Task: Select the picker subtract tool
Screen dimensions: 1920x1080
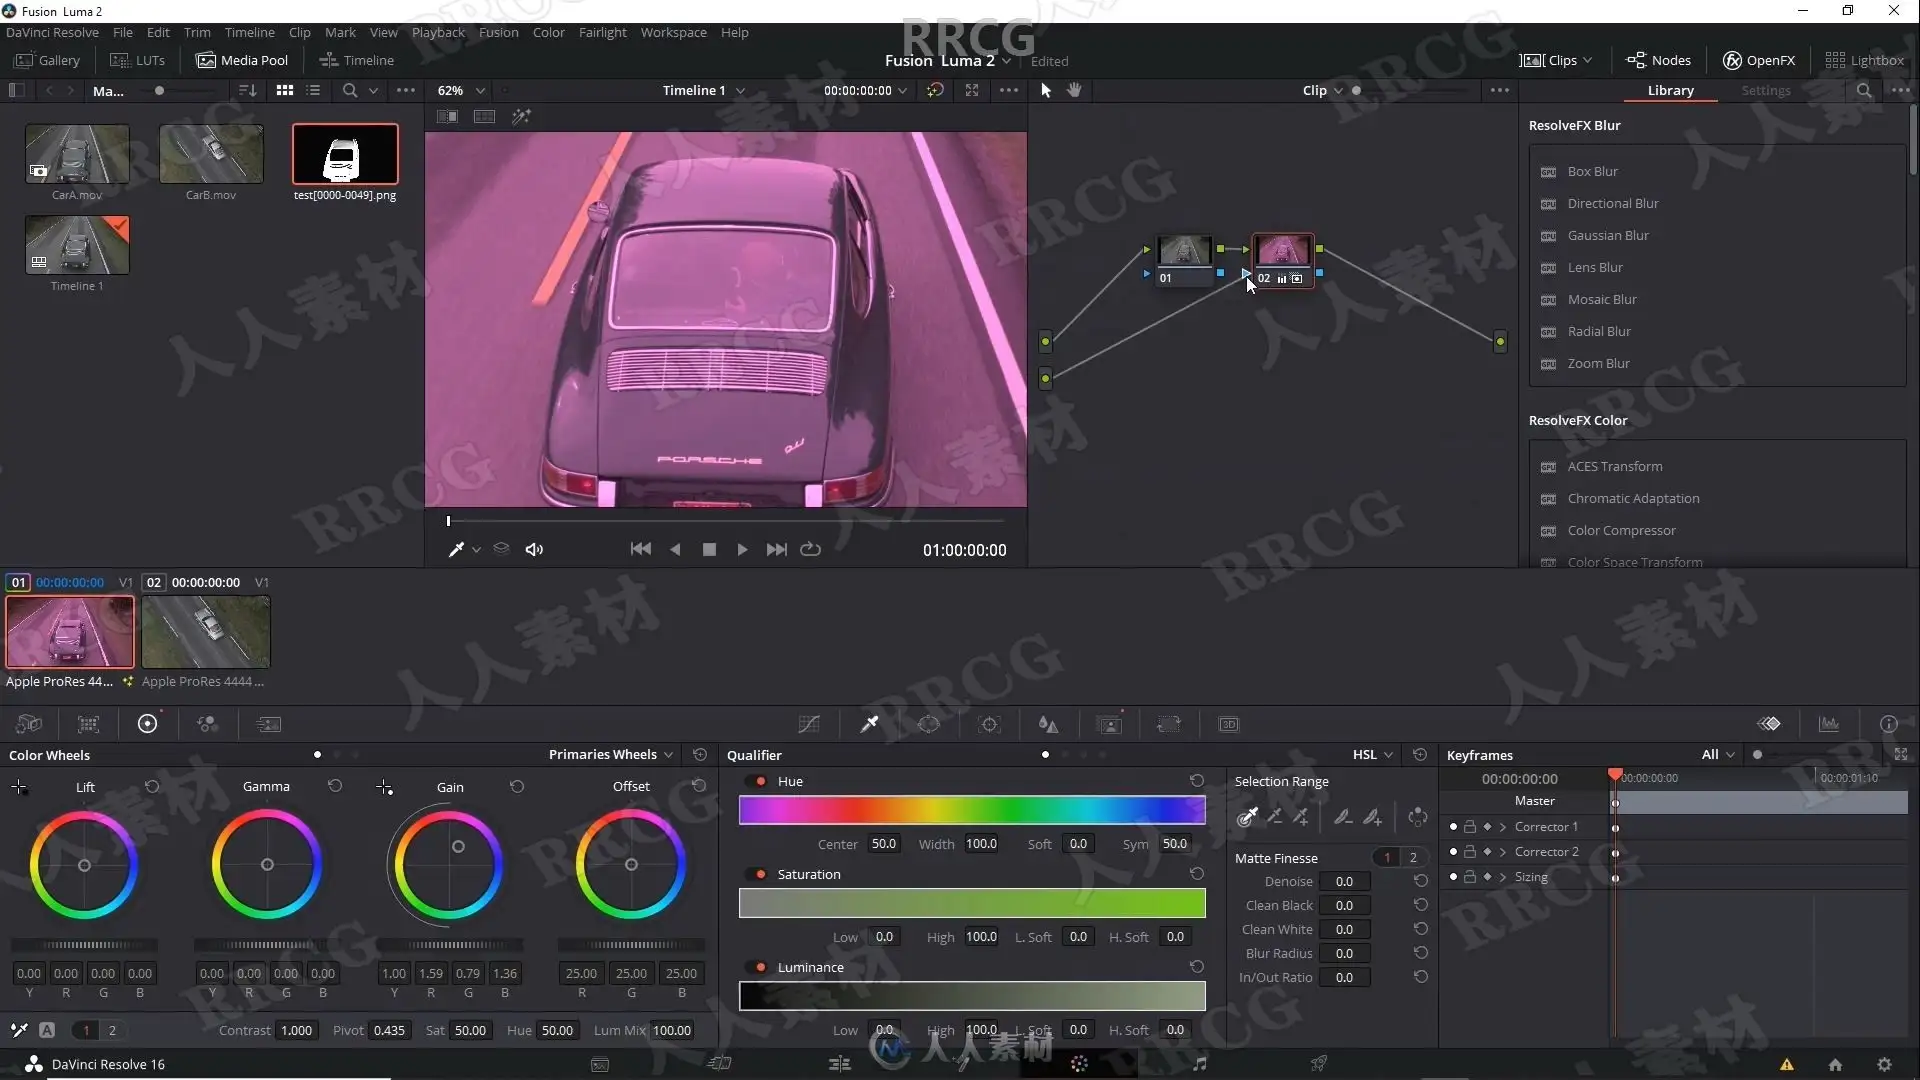Action: [x=1274, y=817]
